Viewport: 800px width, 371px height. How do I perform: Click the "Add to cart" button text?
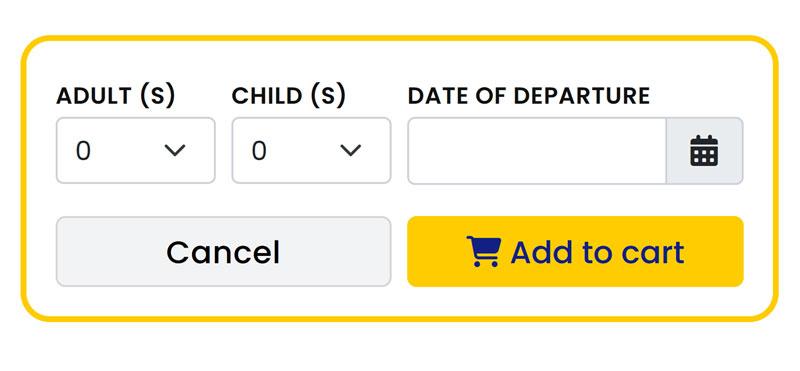click(x=597, y=252)
